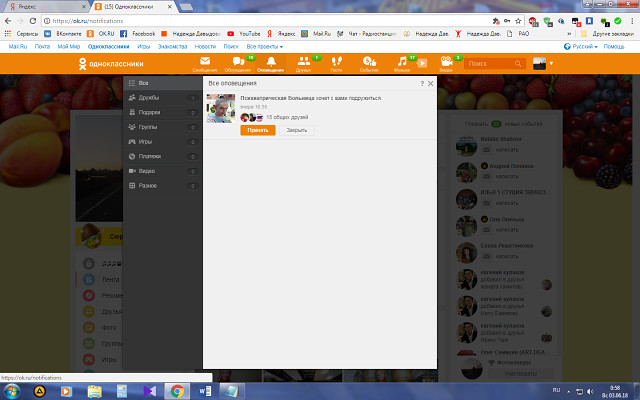The image size is (640, 400).
Task: Expand the 'Все проекты' dropdown
Action: (x=264, y=47)
